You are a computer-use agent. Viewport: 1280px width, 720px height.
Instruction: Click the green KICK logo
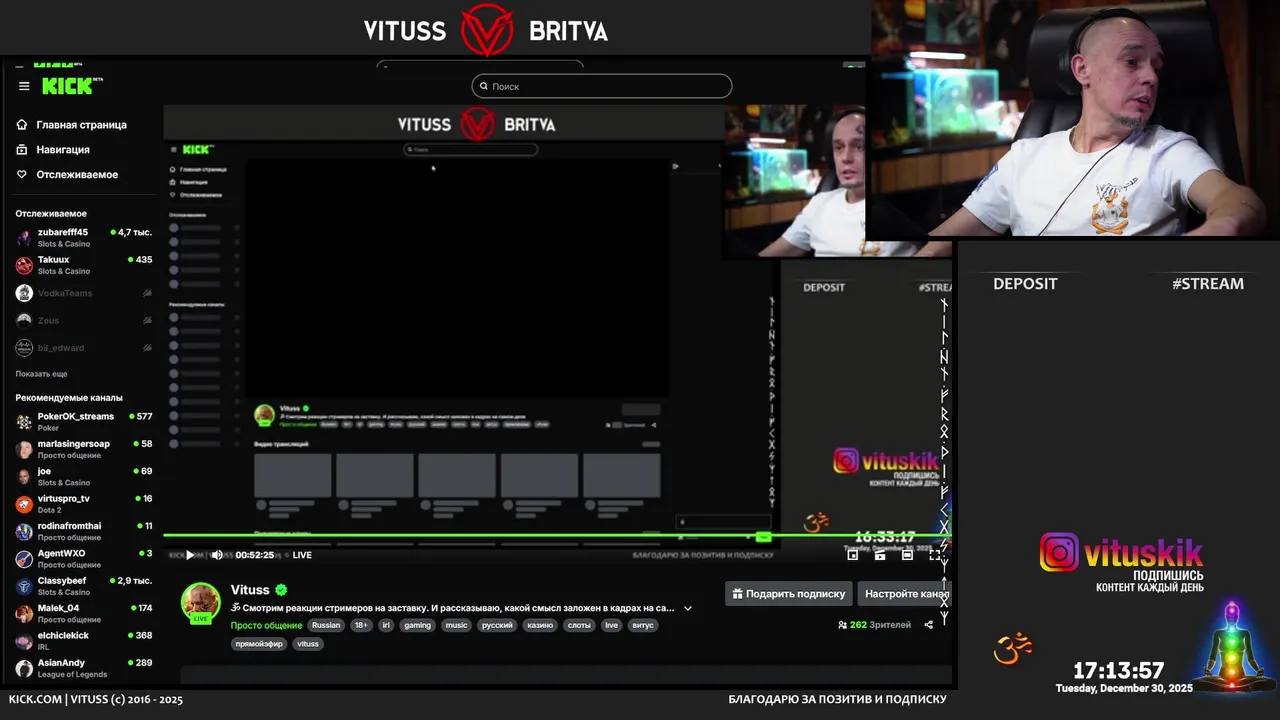(69, 86)
